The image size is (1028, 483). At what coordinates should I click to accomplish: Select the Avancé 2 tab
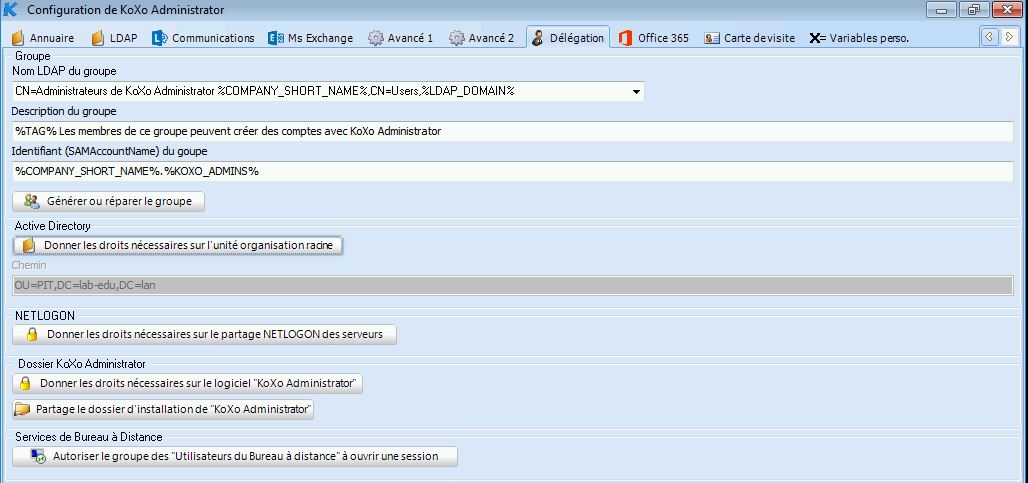482,38
